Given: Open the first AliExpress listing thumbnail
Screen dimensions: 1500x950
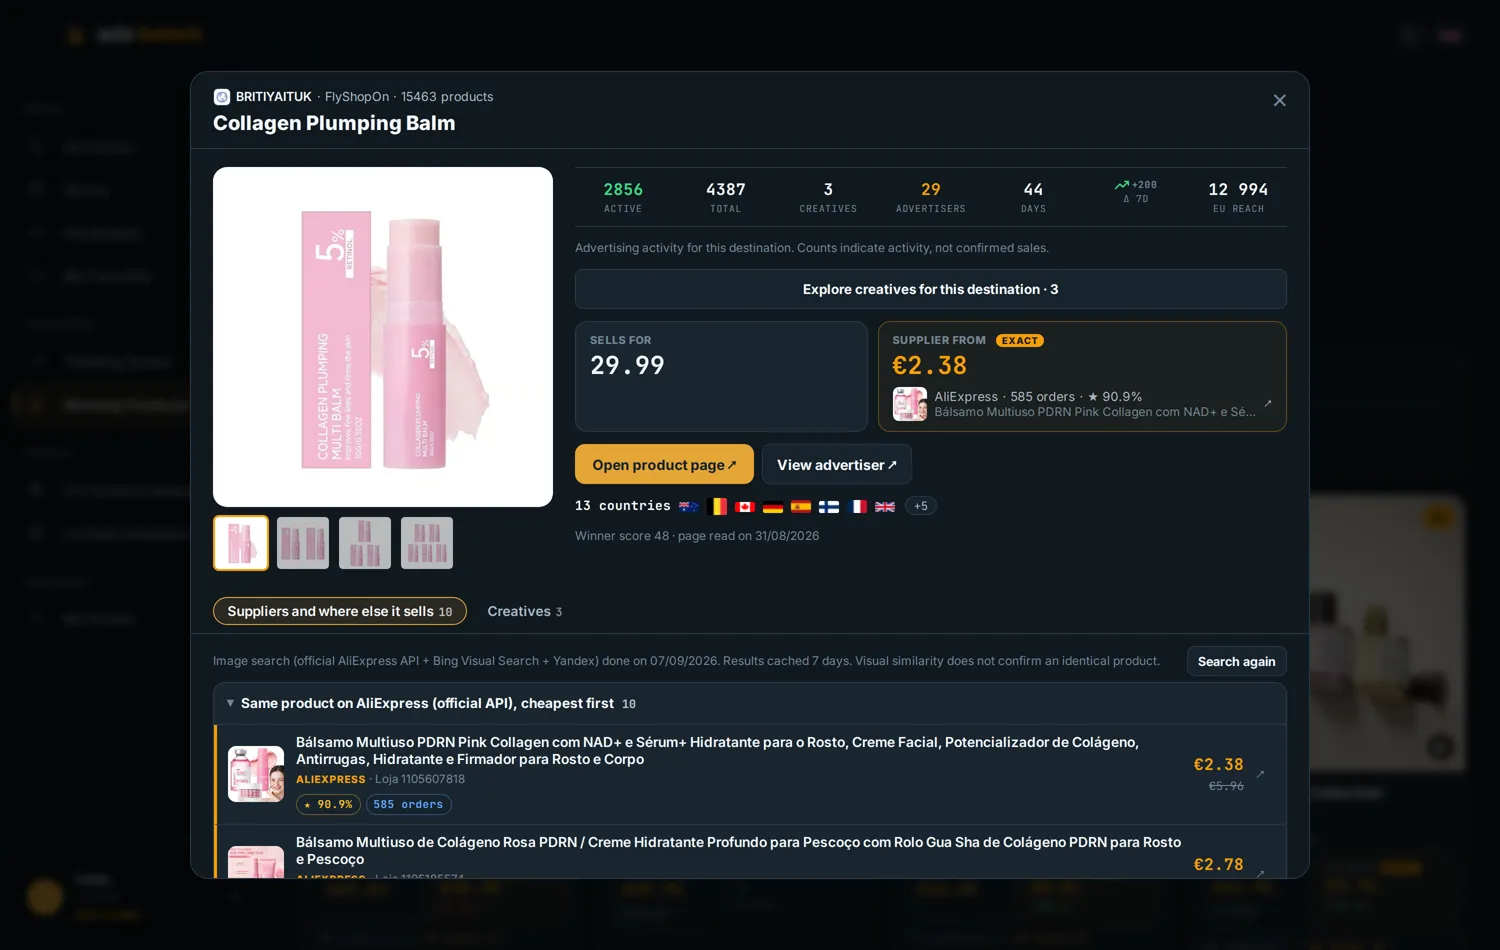Looking at the screenshot, I should [x=256, y=774].
